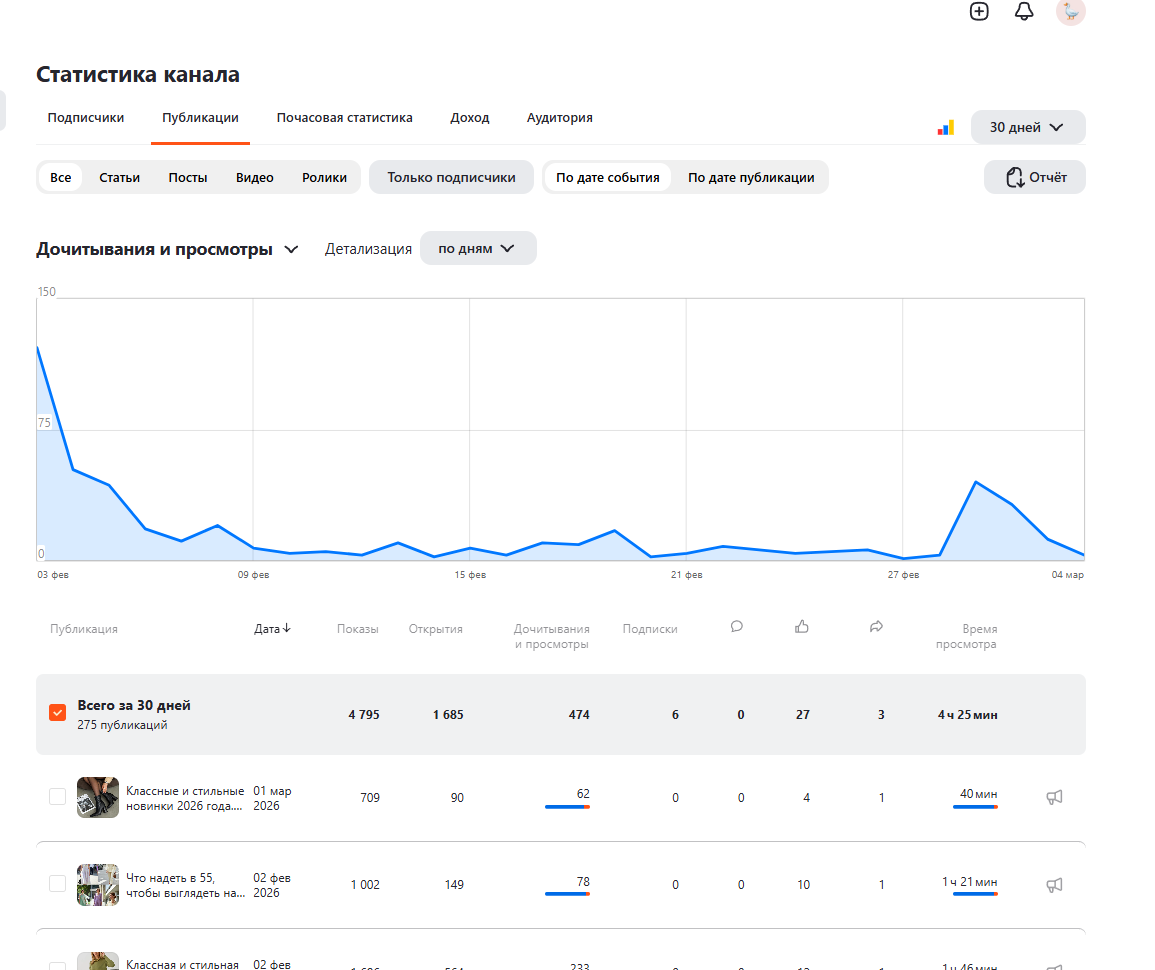Click total 474 read-throughs value
This screenshot has height=970, width=1155.
(579, 714)
